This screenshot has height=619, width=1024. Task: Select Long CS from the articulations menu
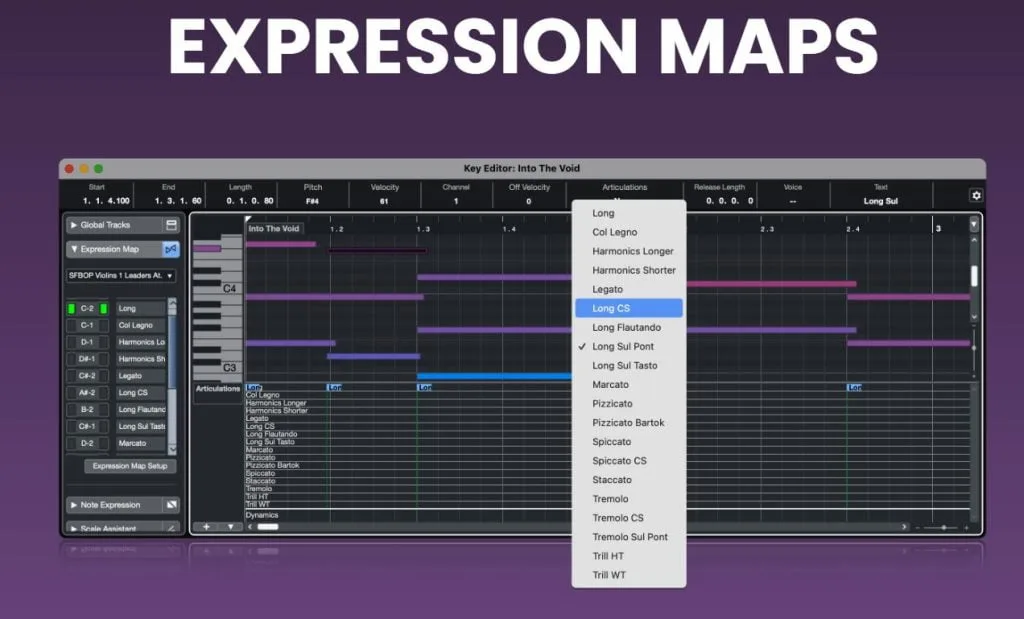click(x=628, y=308)
